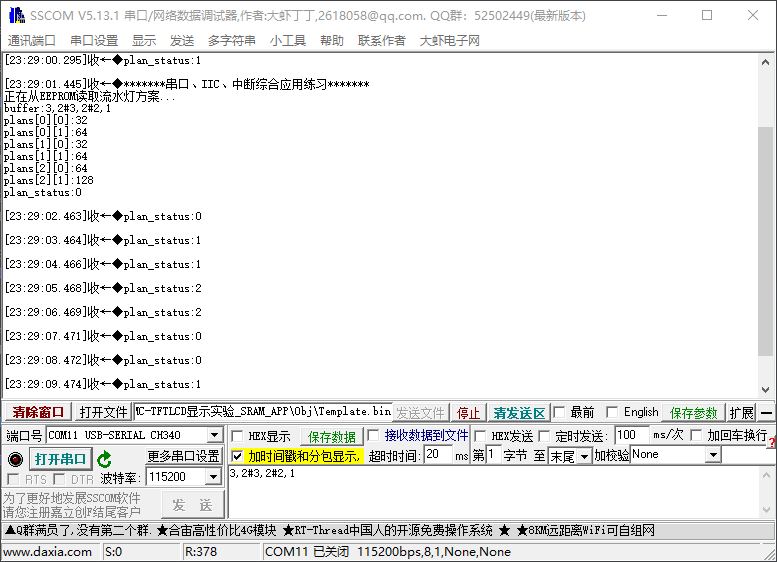The height and width of the screenshot is (562, 777).
Task: Open the 联系作者 menu
Action: pos(382,41)
